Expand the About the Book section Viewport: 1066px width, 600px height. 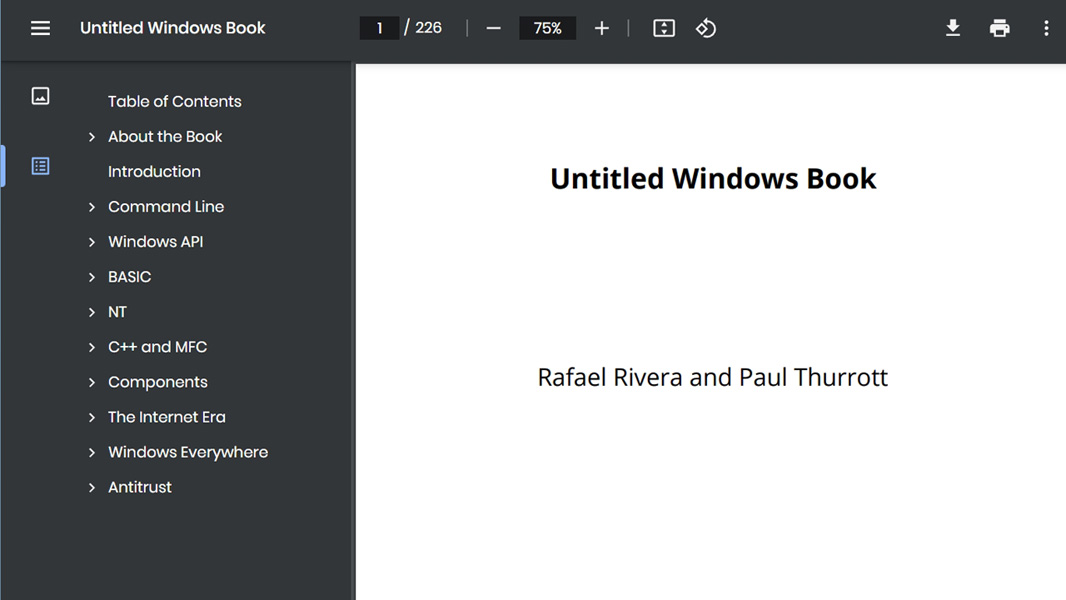92,137
